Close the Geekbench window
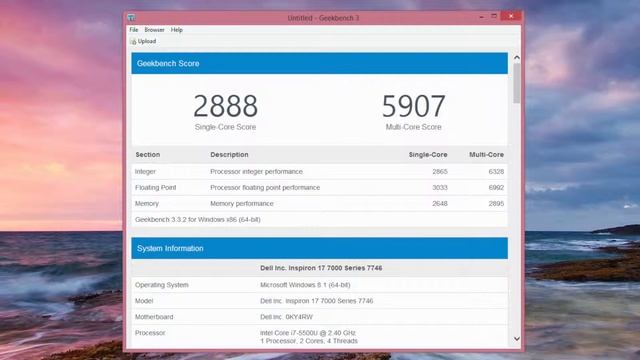 point(511,16)
